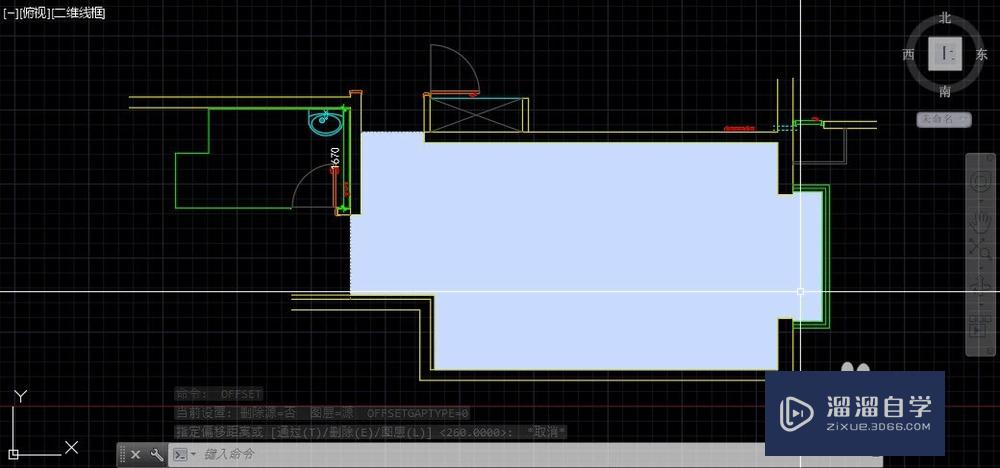Click the 北 direction on the ViewCube
Viewport: 1000px width, 468px height.
945,18
